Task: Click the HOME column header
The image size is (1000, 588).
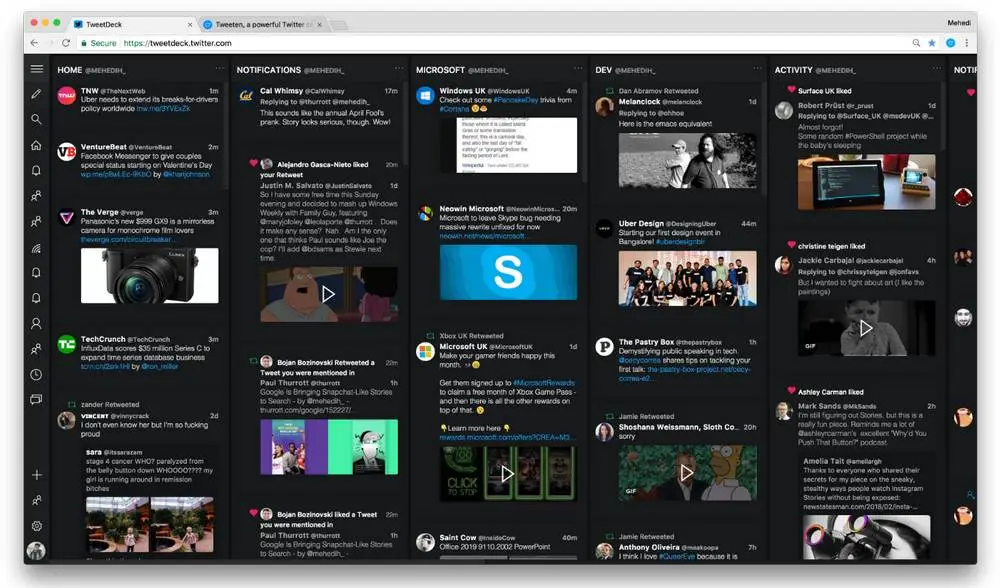Action: point(70,70)
